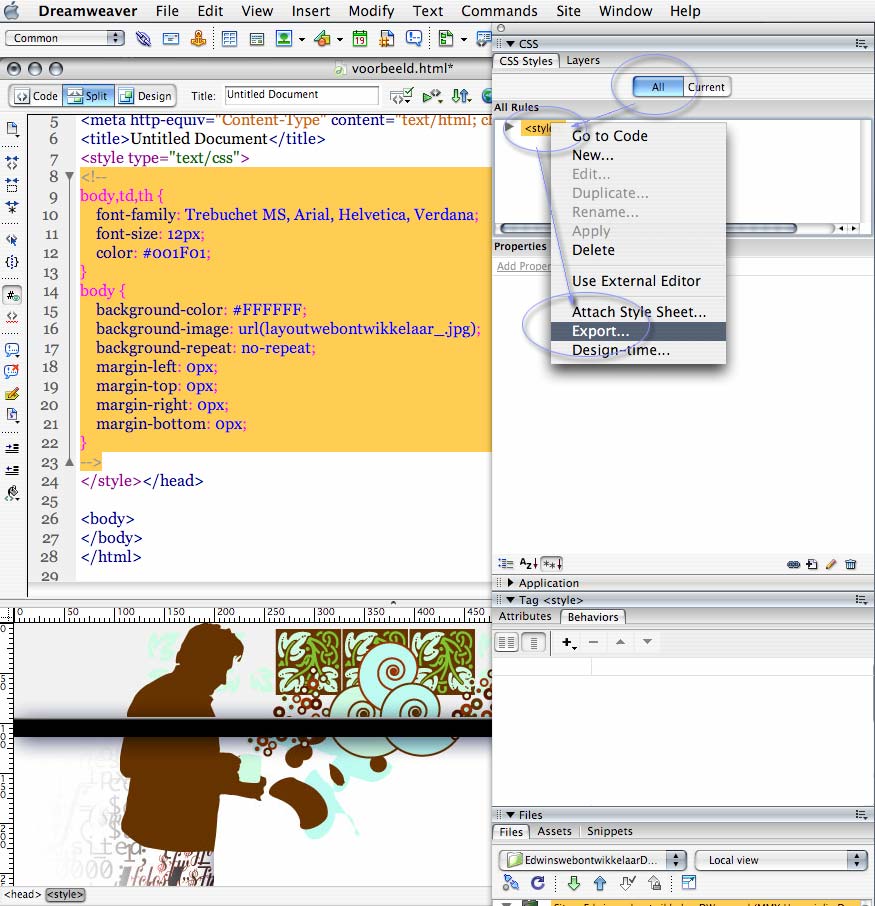Select the Split view button
The width and height of the screenshot is (875, 906).
88,96
